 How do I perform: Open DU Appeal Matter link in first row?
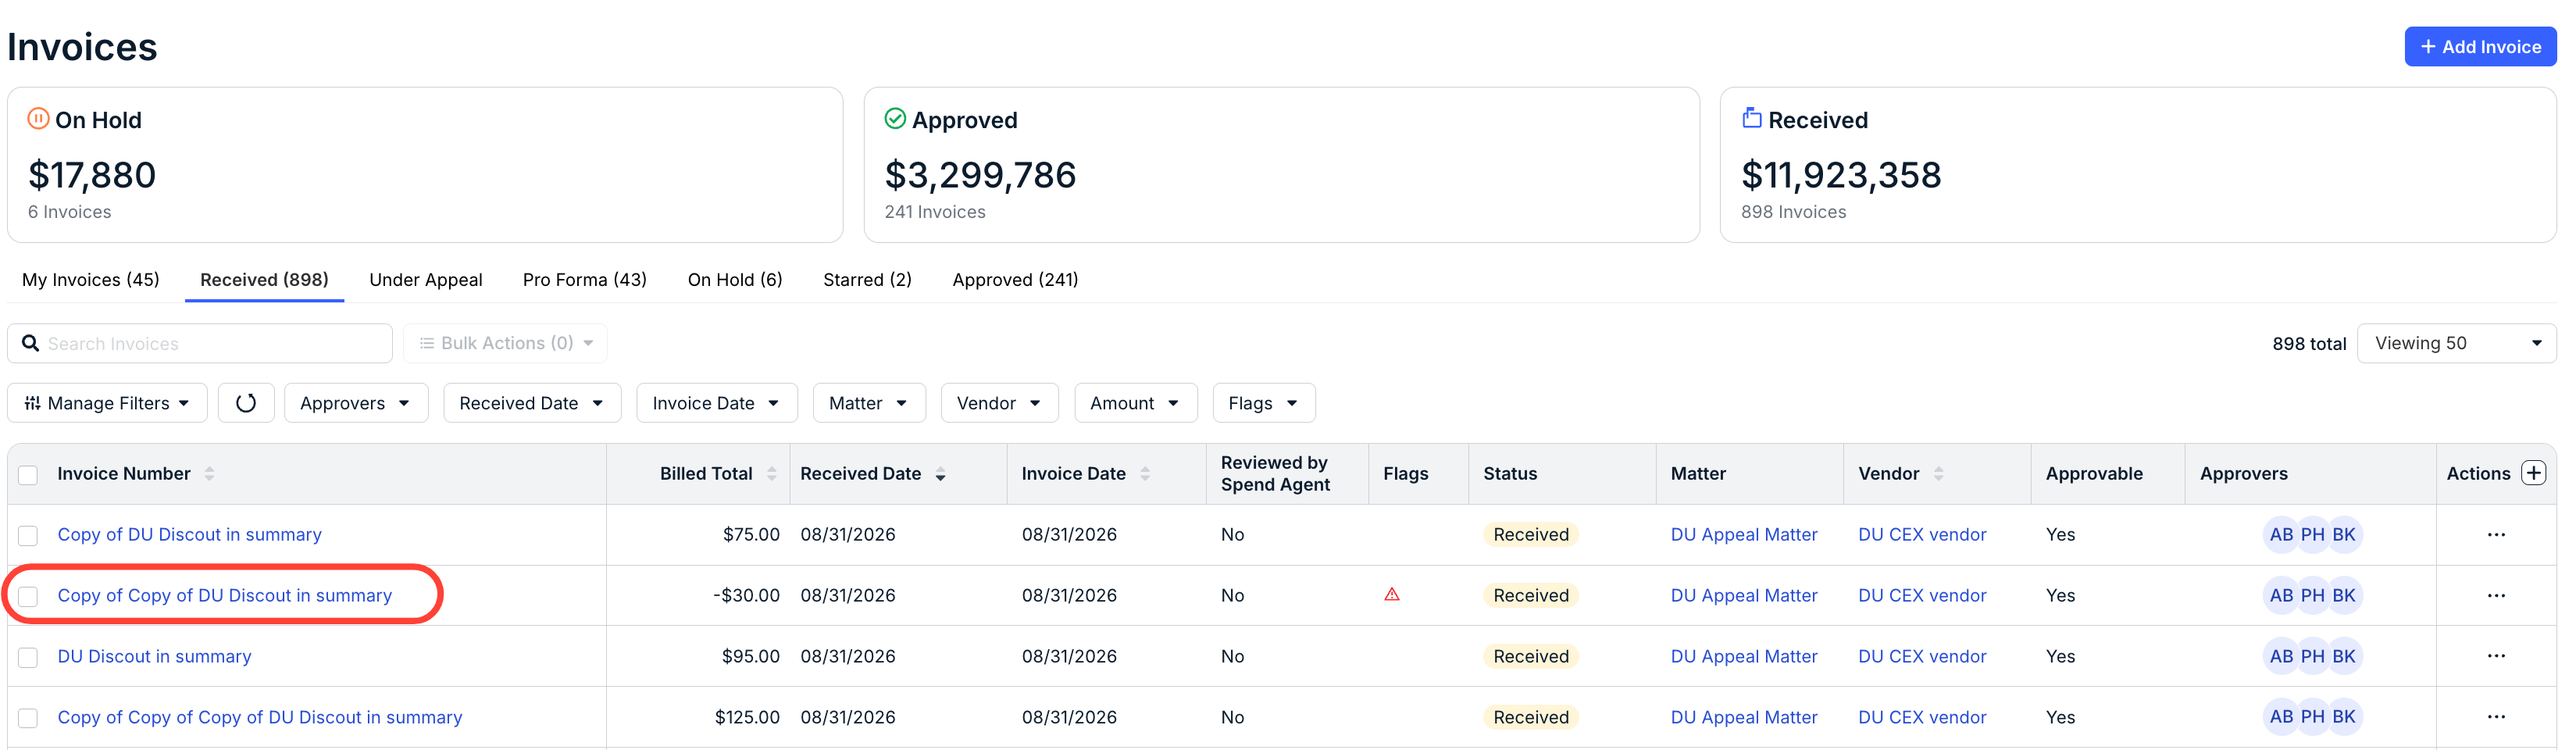tap(1743, 534)
